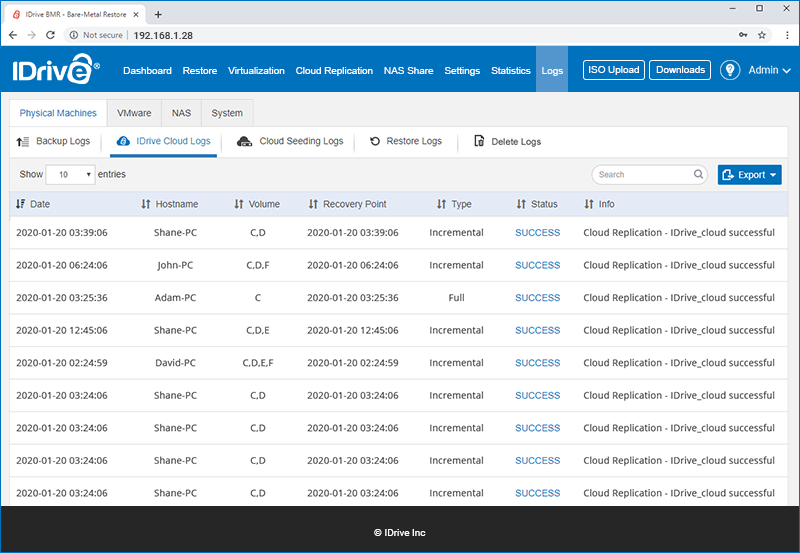The image size is (800, 553).
Task: Click the browser back arrow
Action: click(13, 35)
